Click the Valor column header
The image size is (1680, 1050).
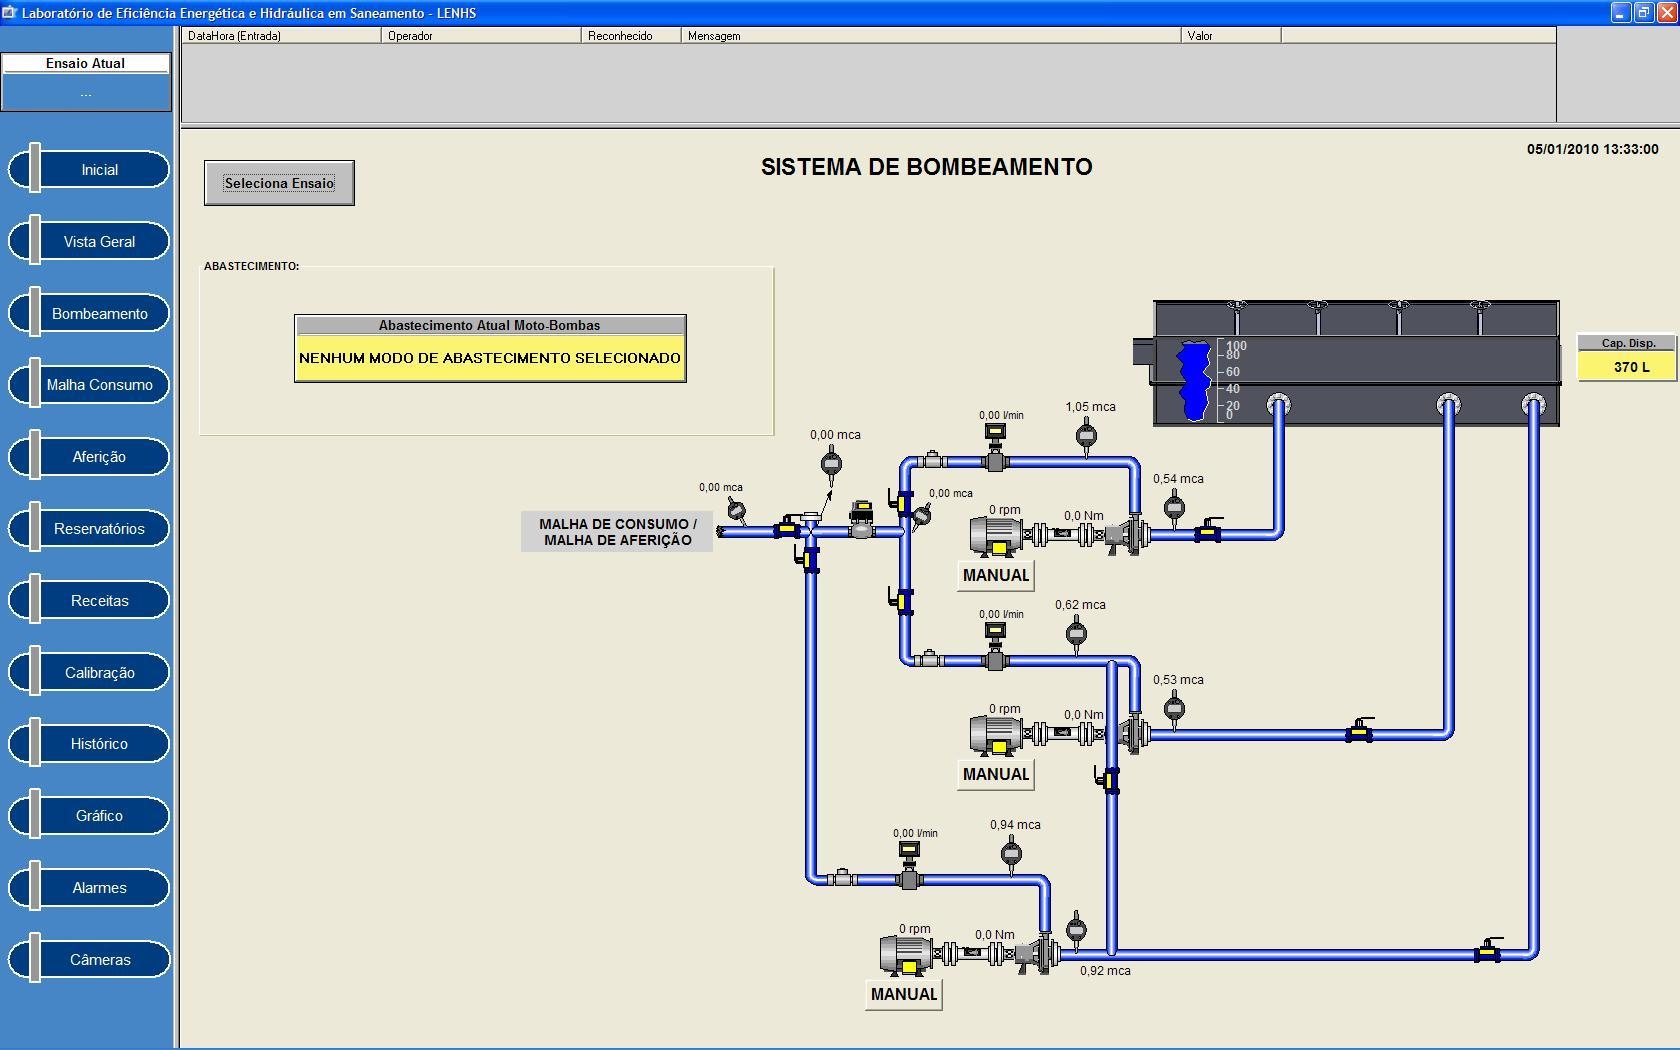[x=1231, y=35]
